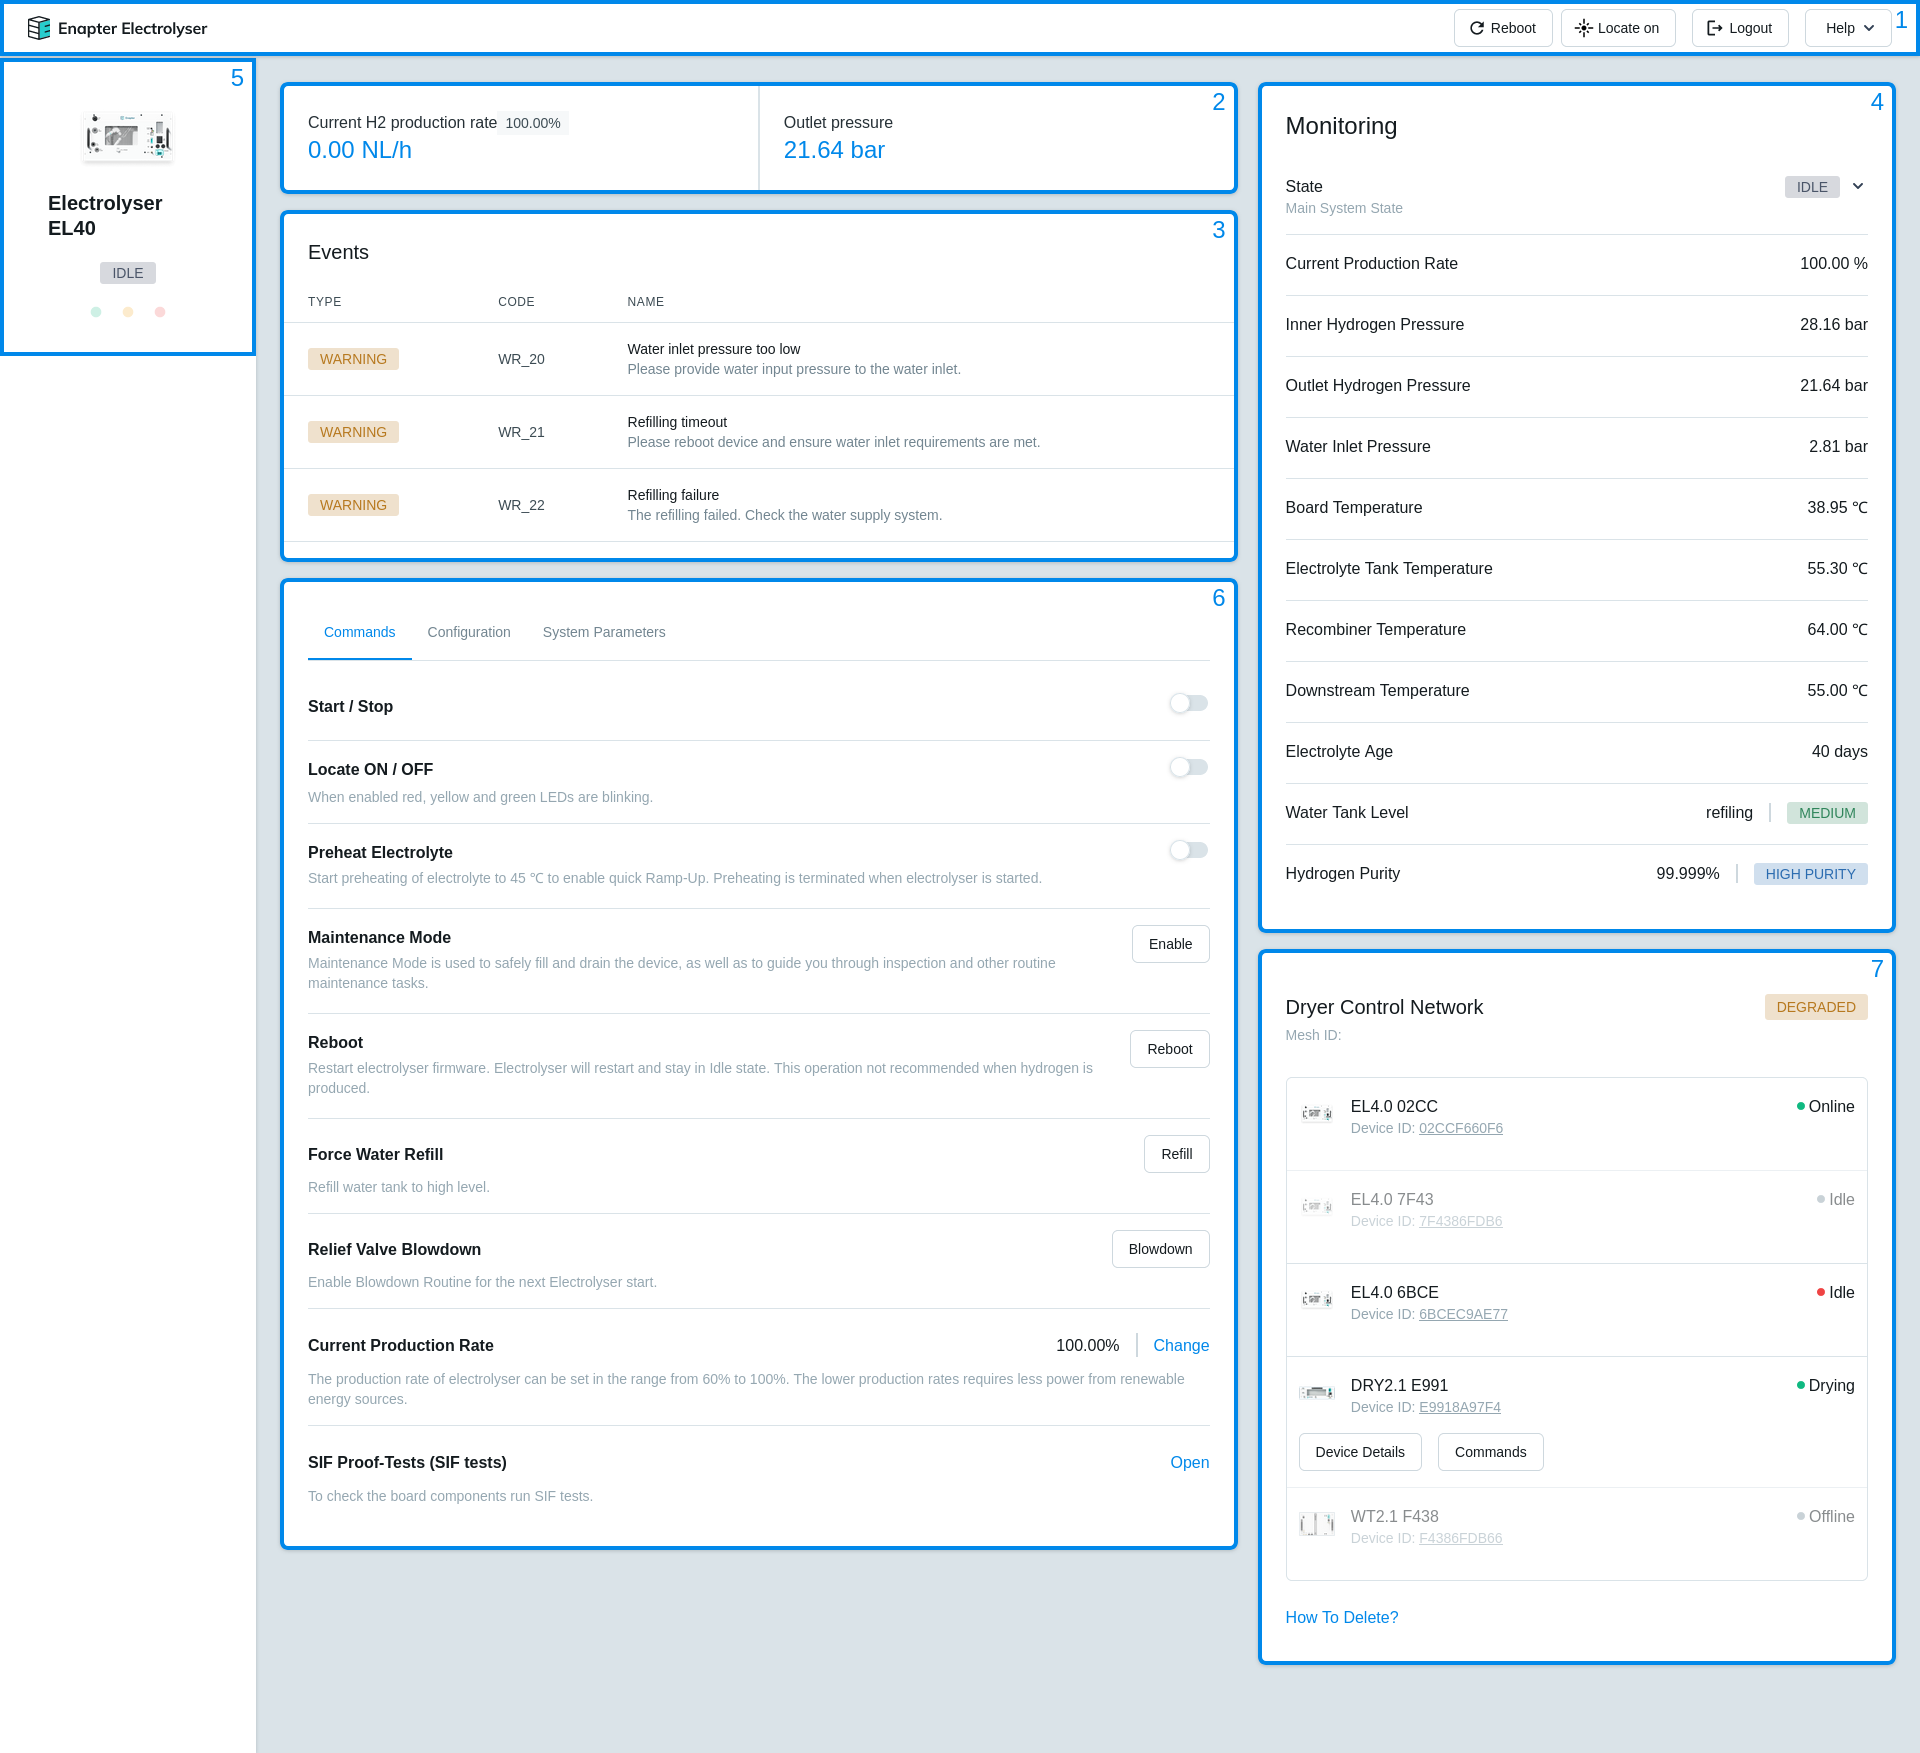Screen dimensions: 1920x1753
Task: Open the How To Delete link
Action: tap(1342, 1617)
